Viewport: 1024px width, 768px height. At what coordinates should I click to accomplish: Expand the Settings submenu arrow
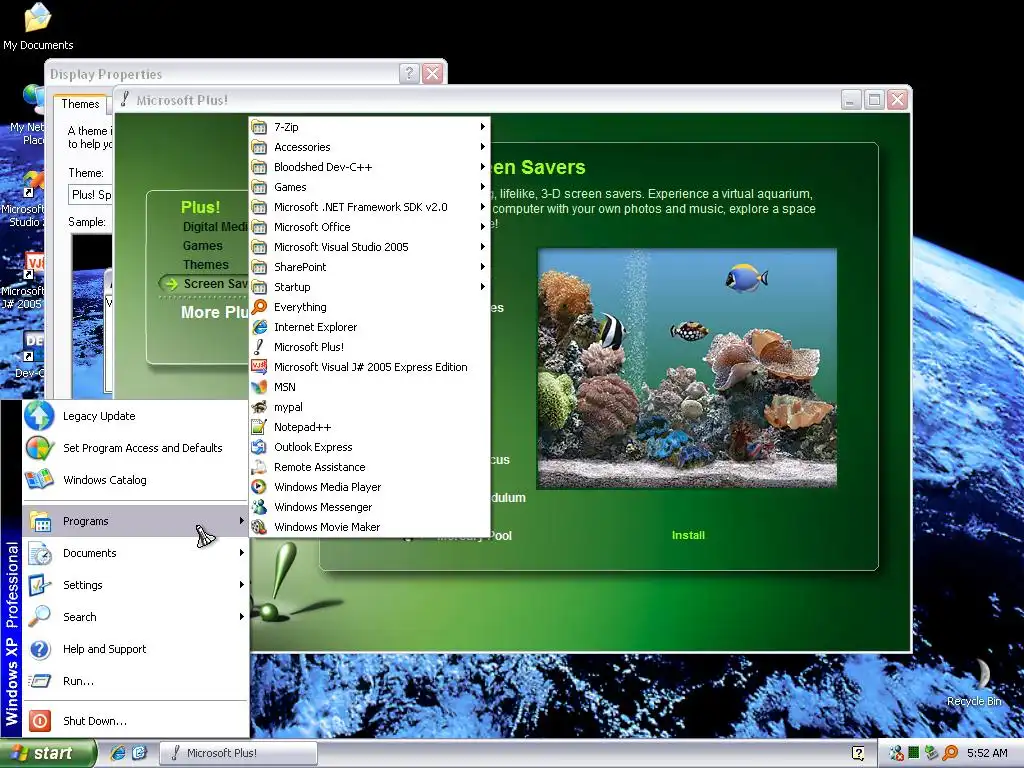(x=242, y=584)
